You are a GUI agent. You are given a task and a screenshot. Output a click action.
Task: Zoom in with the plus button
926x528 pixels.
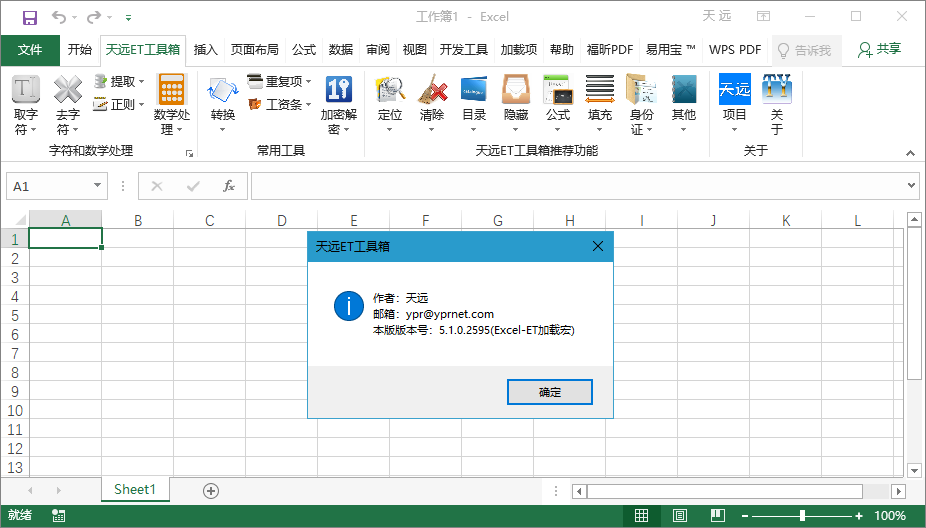(859, 516)
